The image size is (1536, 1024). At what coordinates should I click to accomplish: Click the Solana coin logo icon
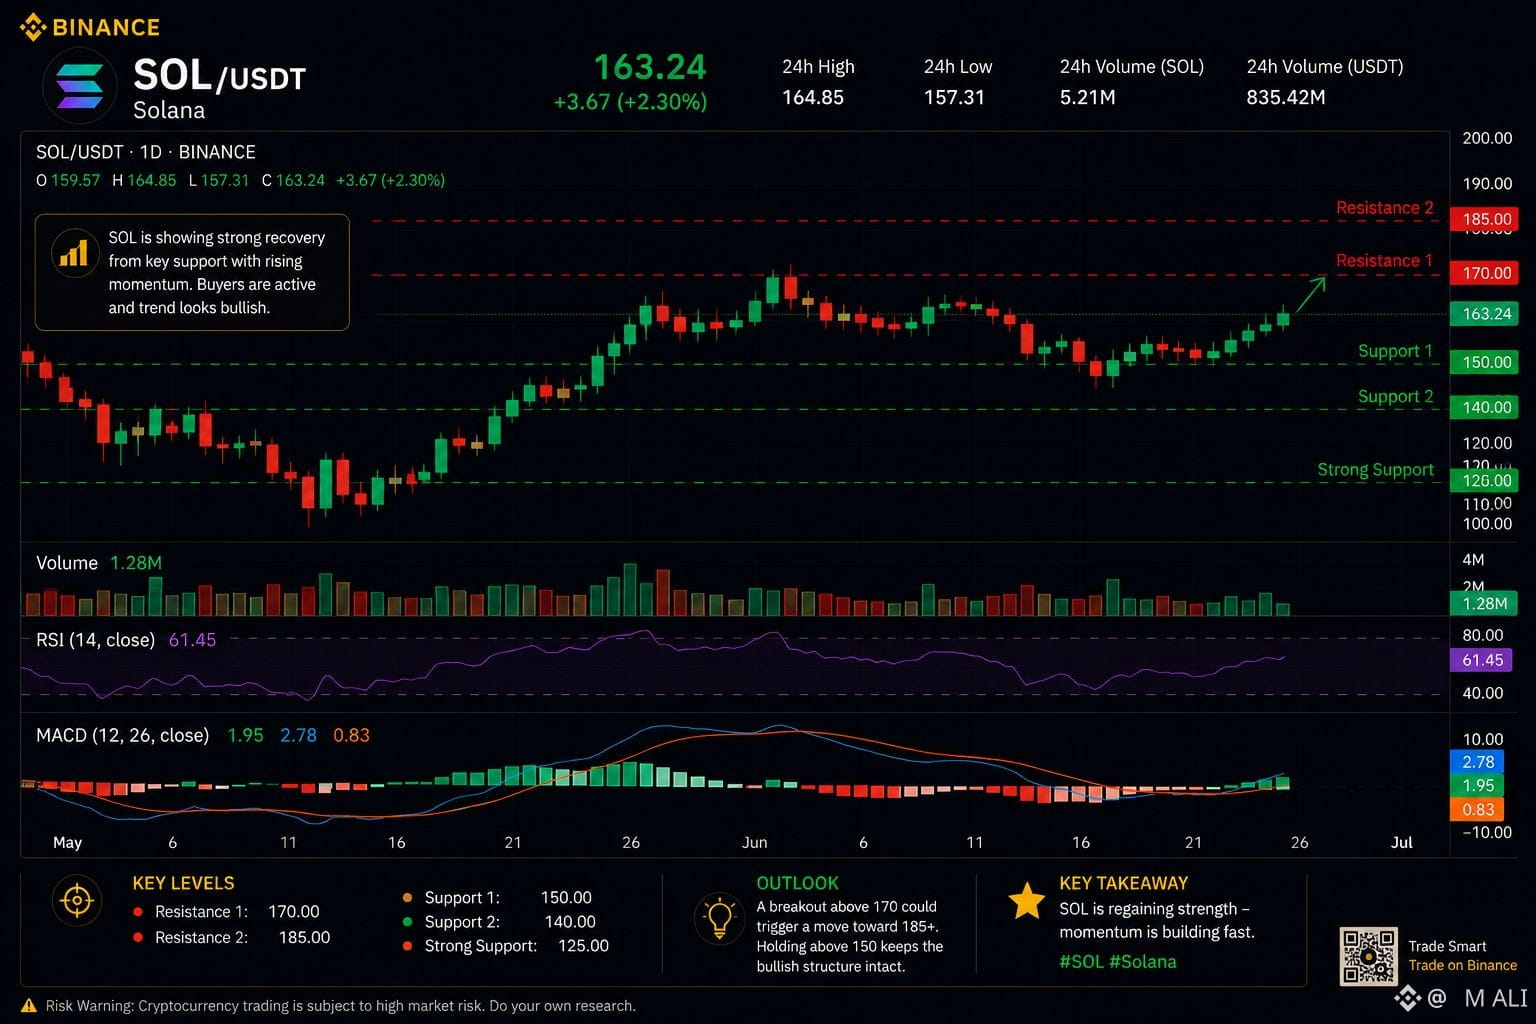point(80,86)
